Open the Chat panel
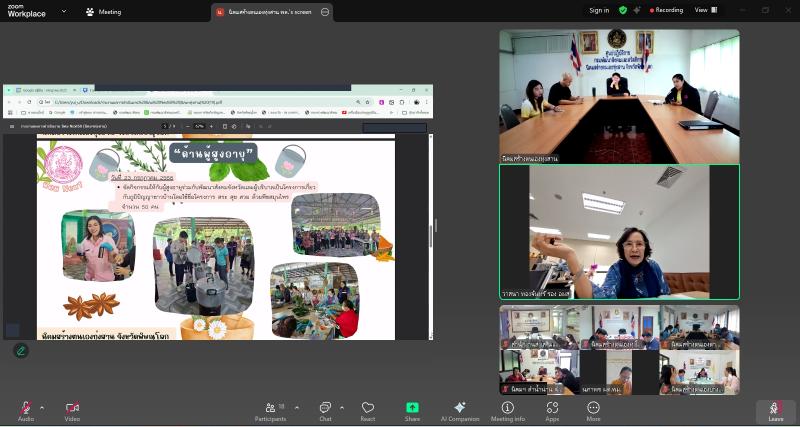The width and height of the screenshot is (800, 427). pyautogui.click(x=325, y=411)
